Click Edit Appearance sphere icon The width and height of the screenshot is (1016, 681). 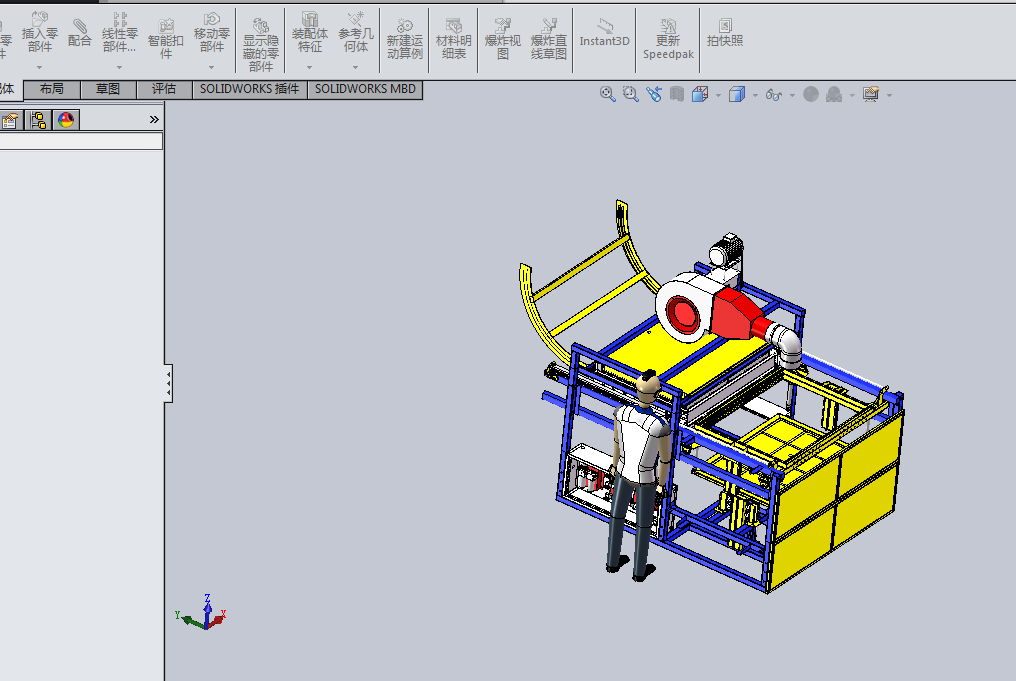[x=811, y=95]
